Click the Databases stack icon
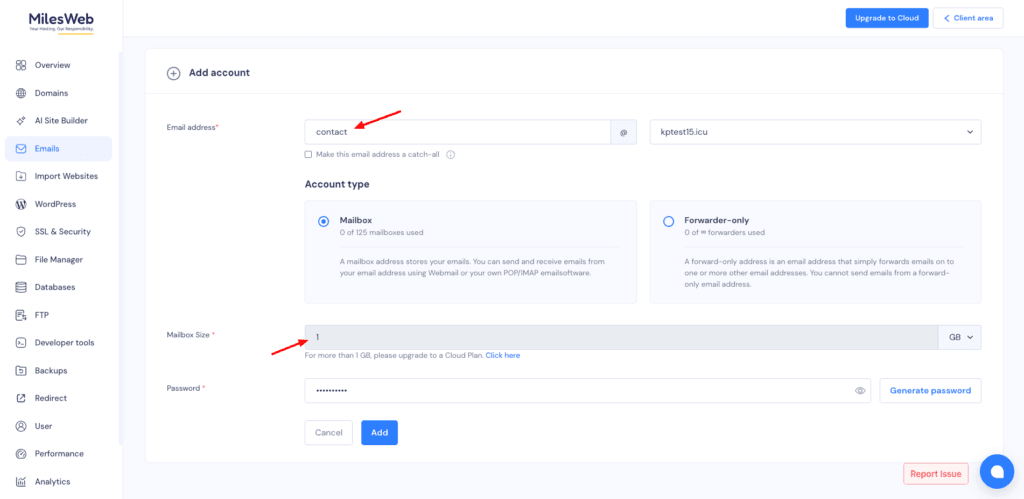 click(21, 287)
